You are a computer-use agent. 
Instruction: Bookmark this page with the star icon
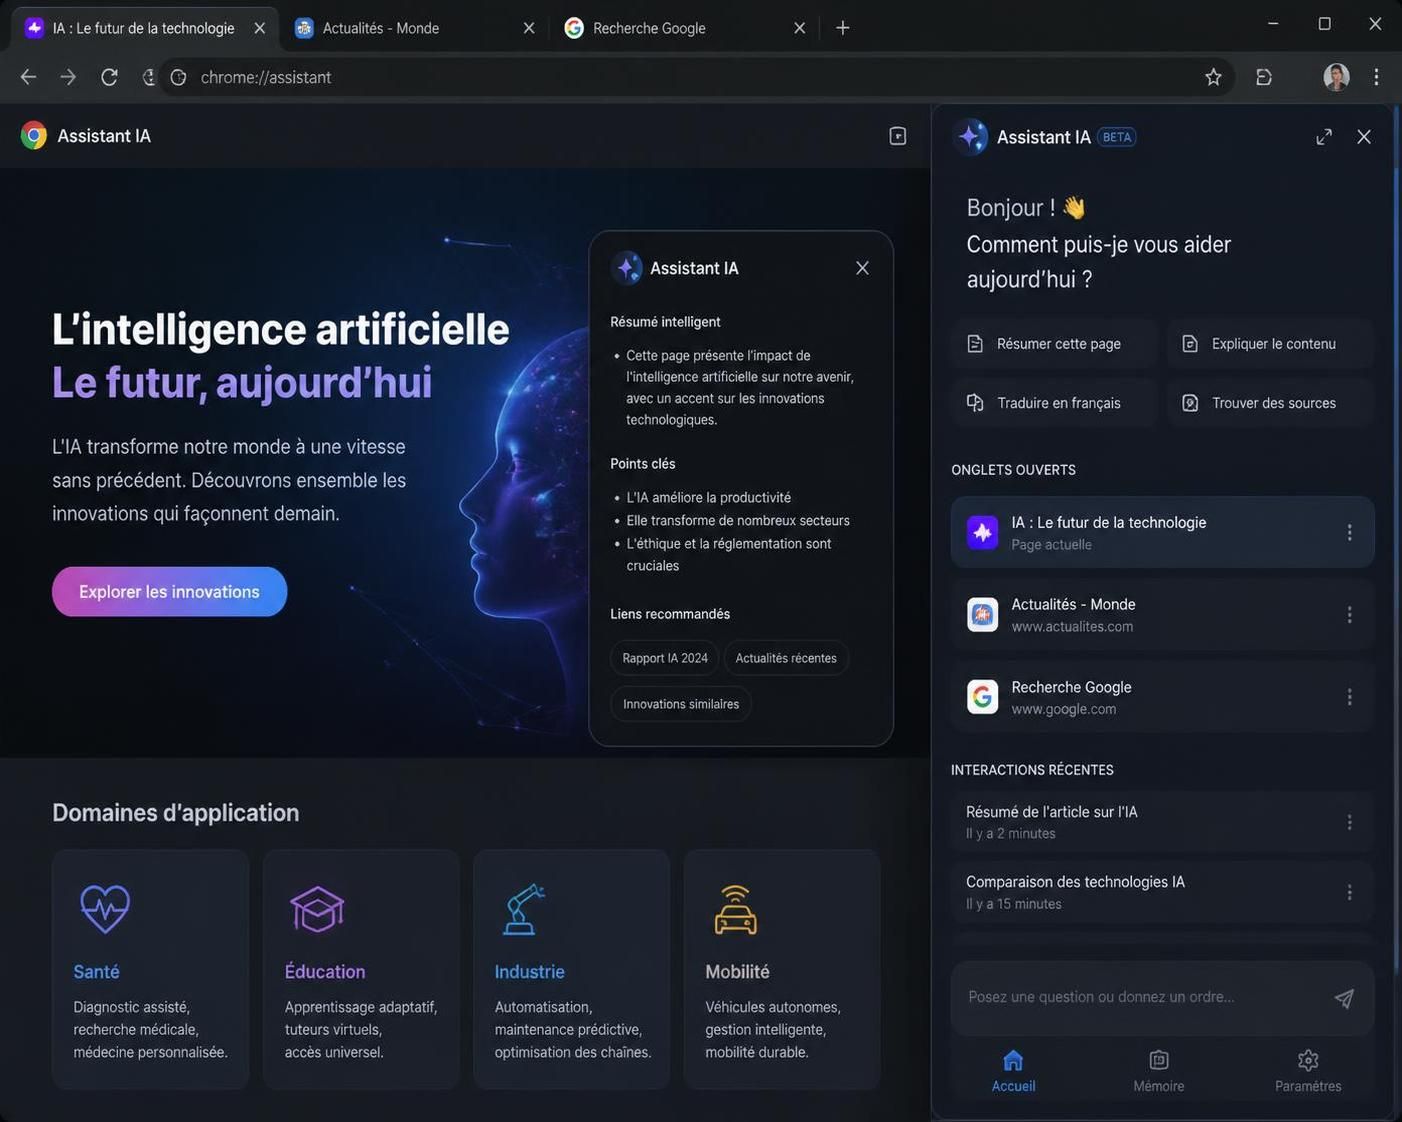1213,77
